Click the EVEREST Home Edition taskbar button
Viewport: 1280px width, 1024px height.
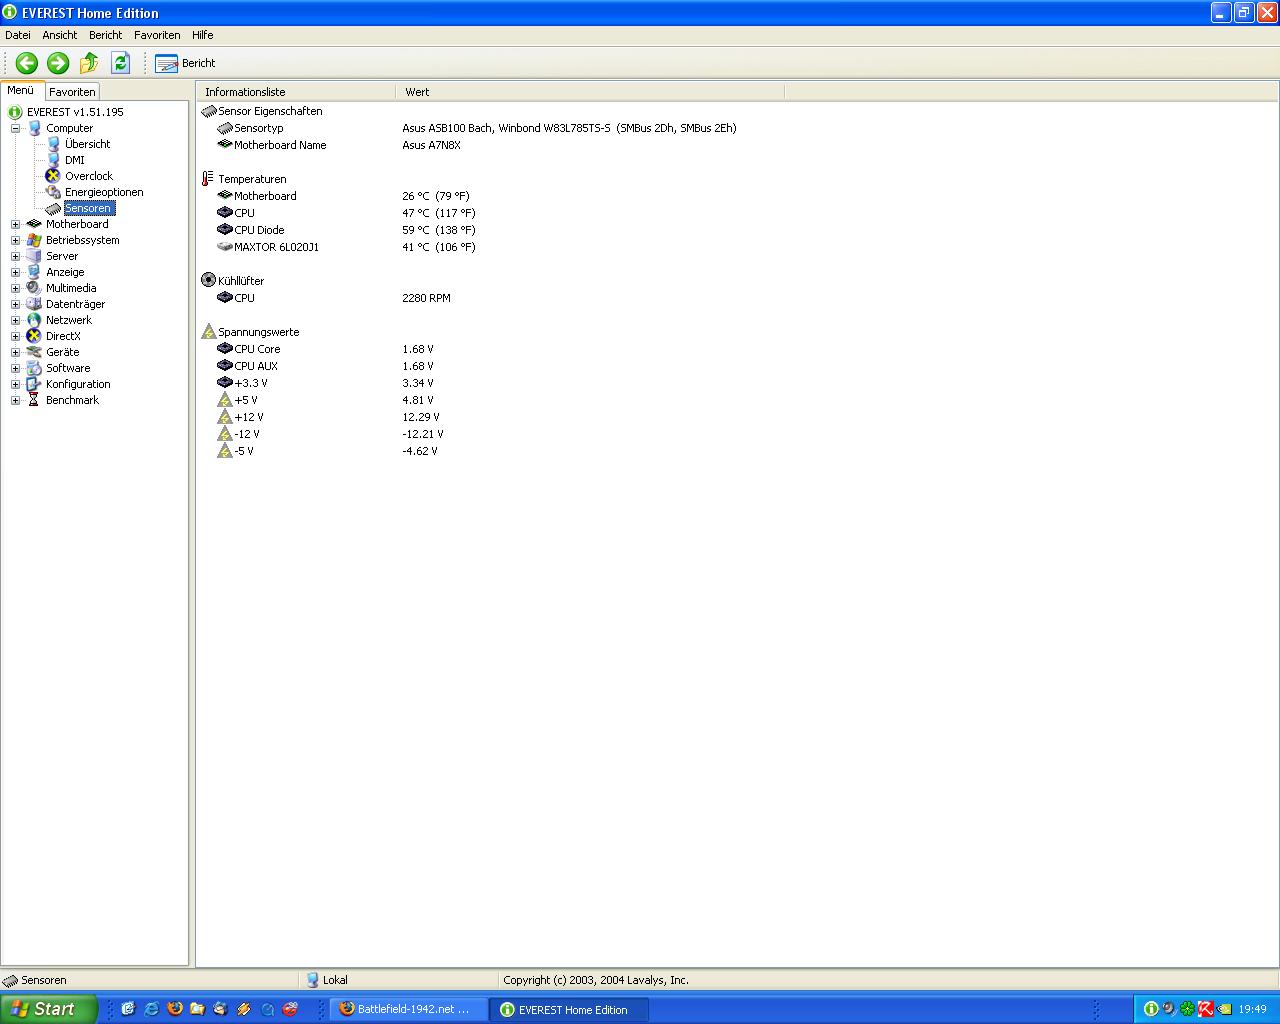point(569,1009)
